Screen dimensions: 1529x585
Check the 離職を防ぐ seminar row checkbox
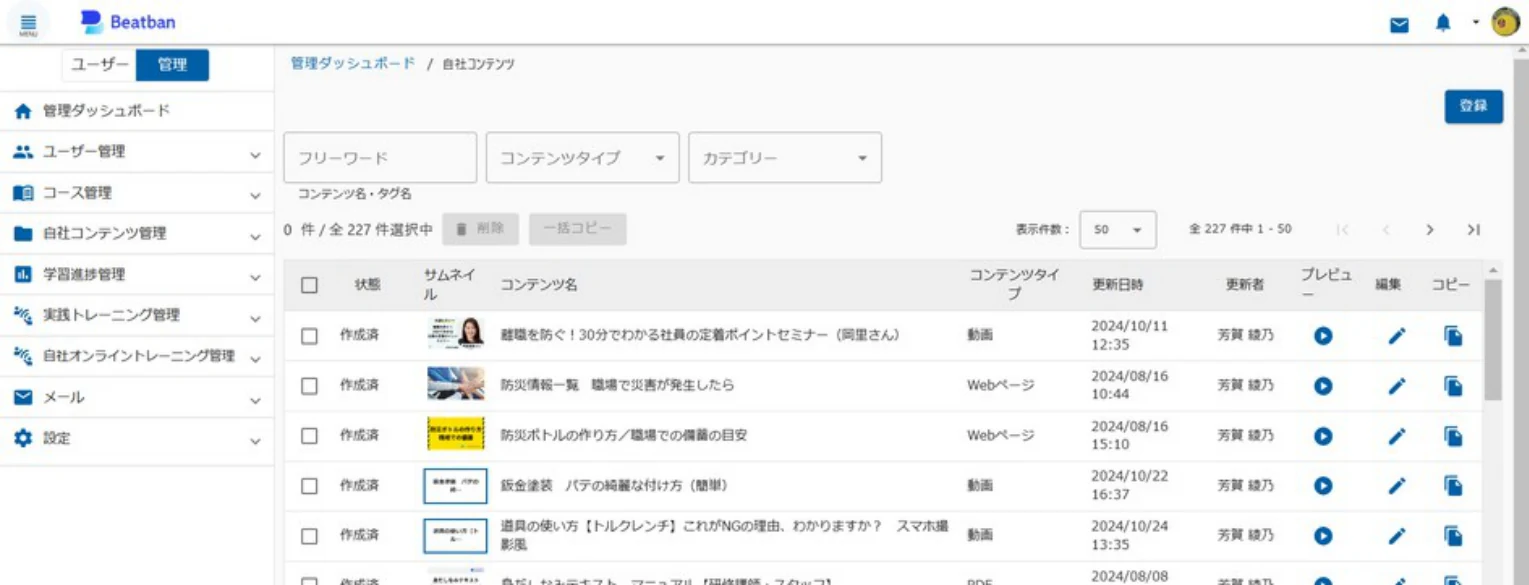point(309,336)
